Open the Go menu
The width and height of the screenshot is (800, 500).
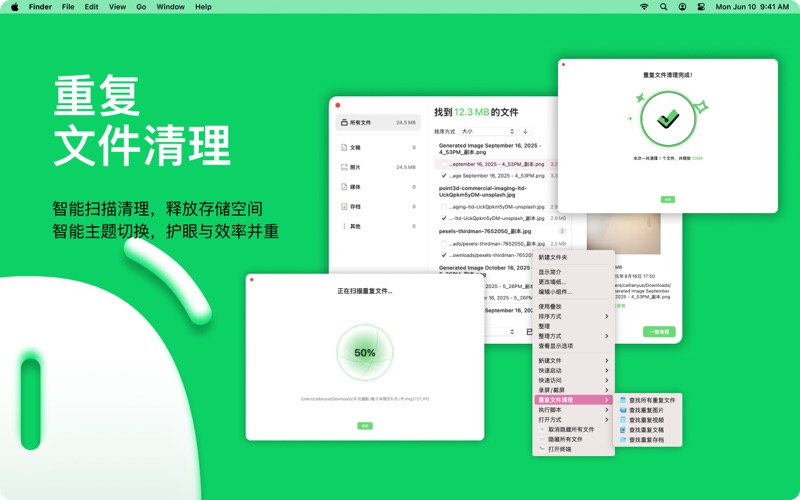pos(141,7)
